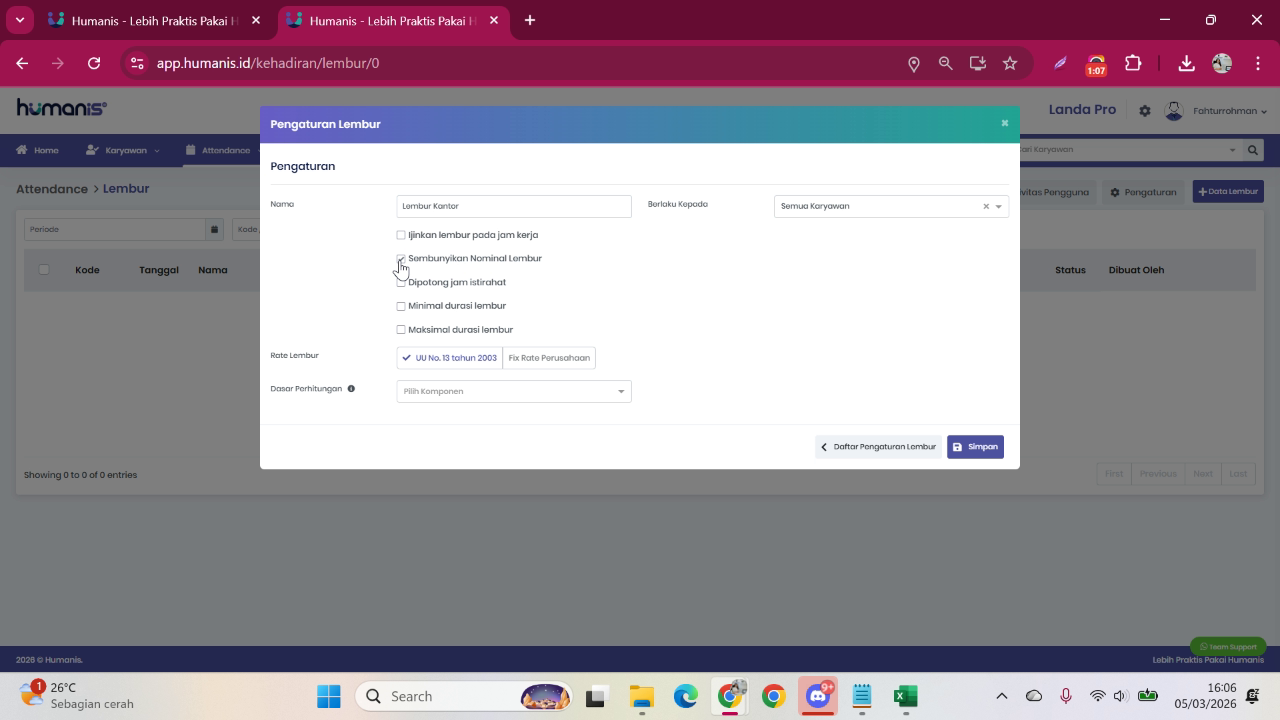Viewport: 1280px width, 720px height.
Task: Click Dasar Perhitungan info icon
Action: (x=351, y=389)
